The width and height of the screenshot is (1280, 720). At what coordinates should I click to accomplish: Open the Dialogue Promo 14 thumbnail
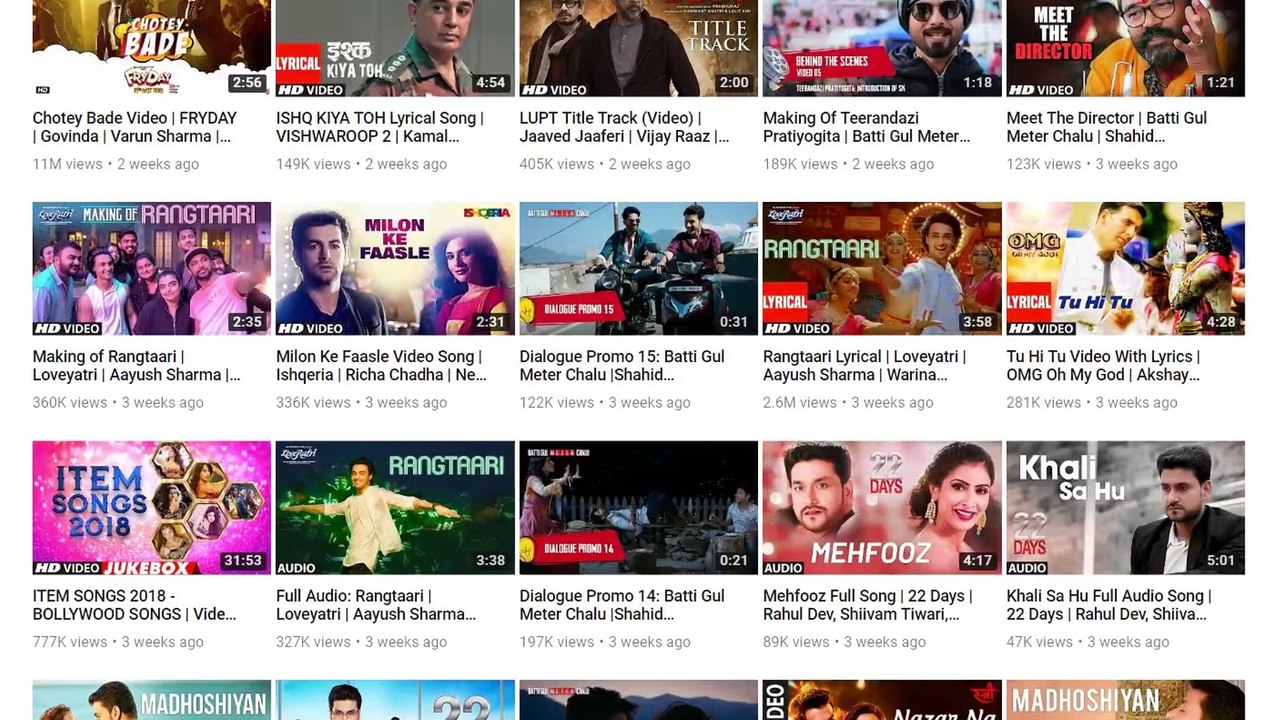(x=638, y=507)
